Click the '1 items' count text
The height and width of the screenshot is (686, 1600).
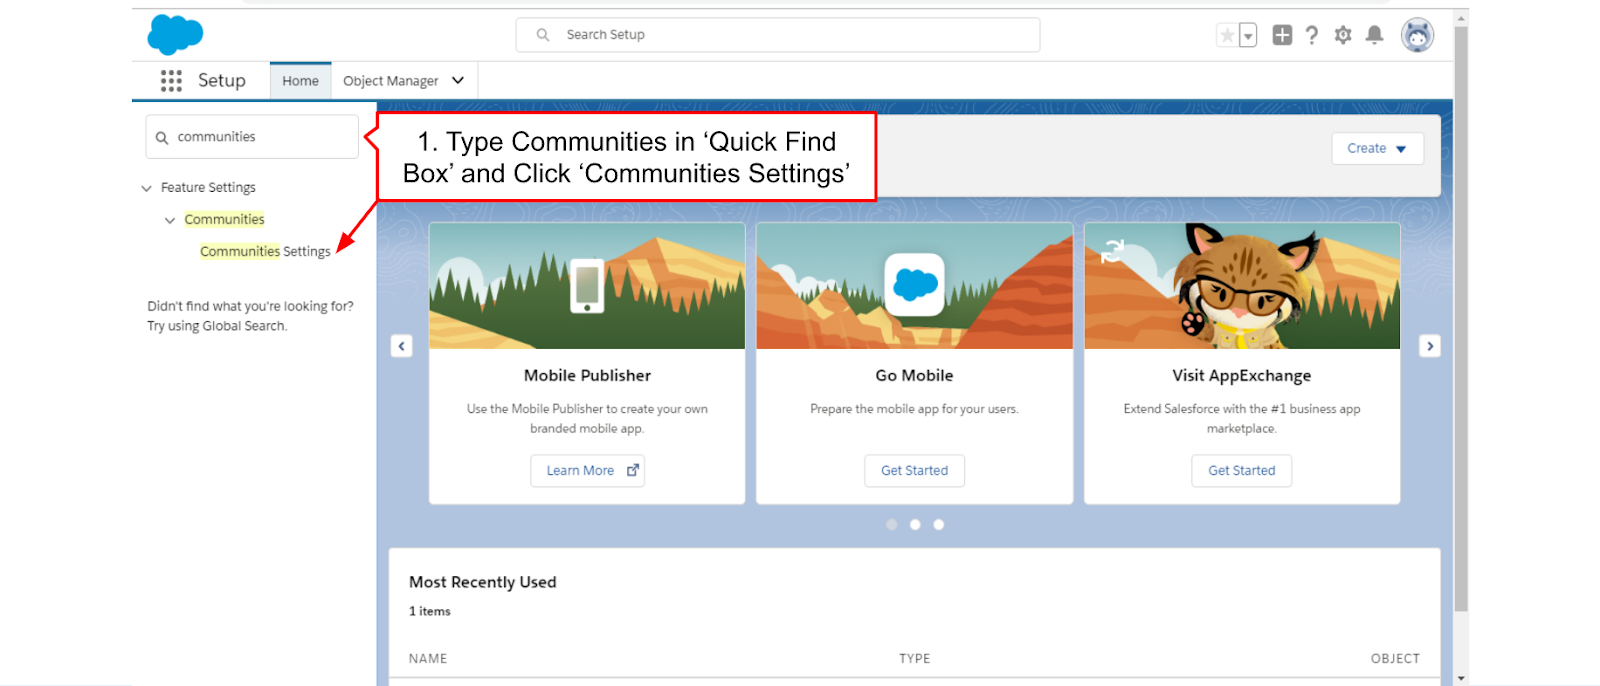click(430, 611)
